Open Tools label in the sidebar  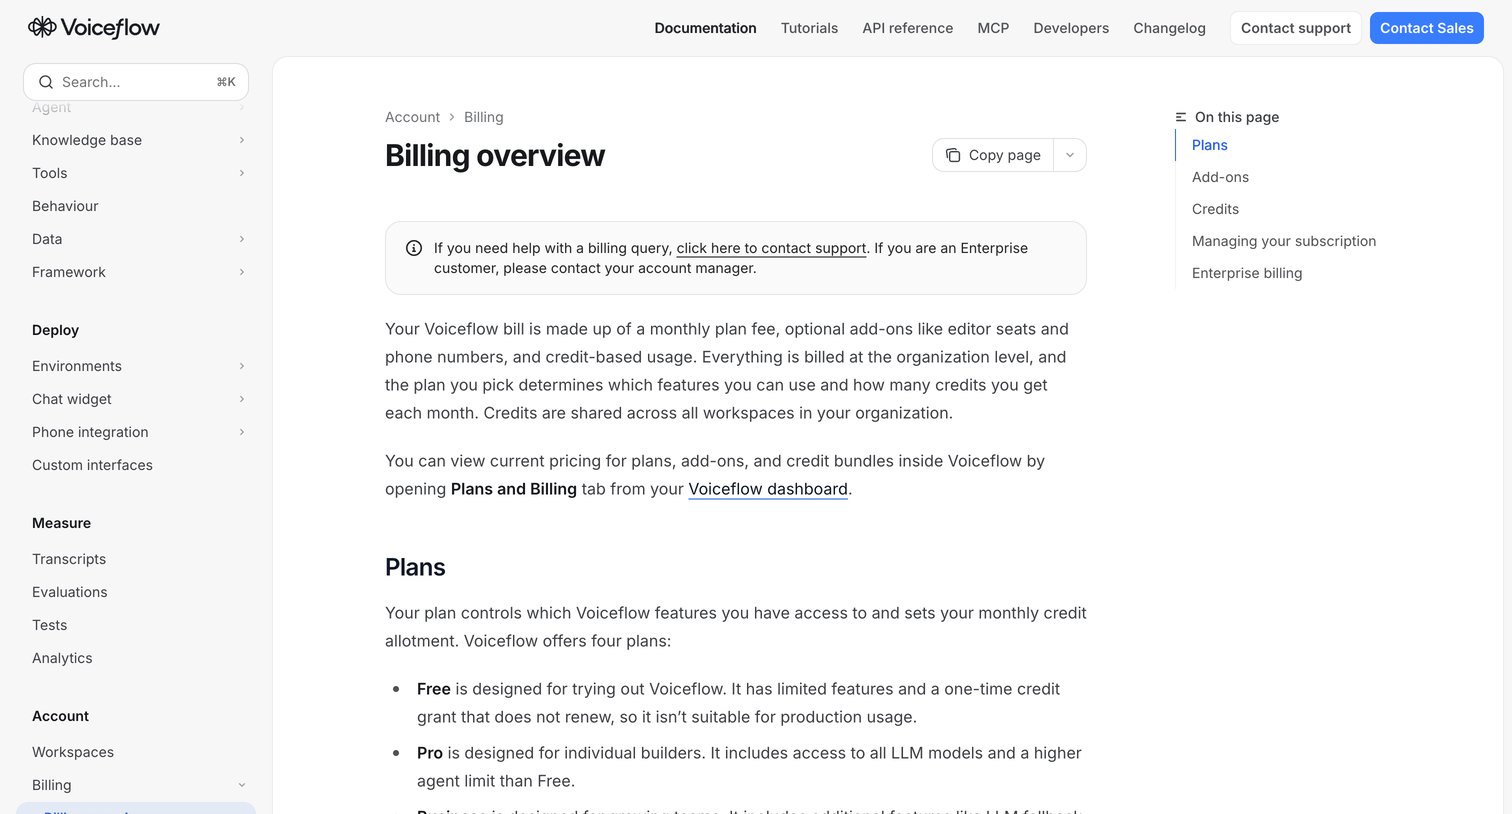click(x=49, y=173)
